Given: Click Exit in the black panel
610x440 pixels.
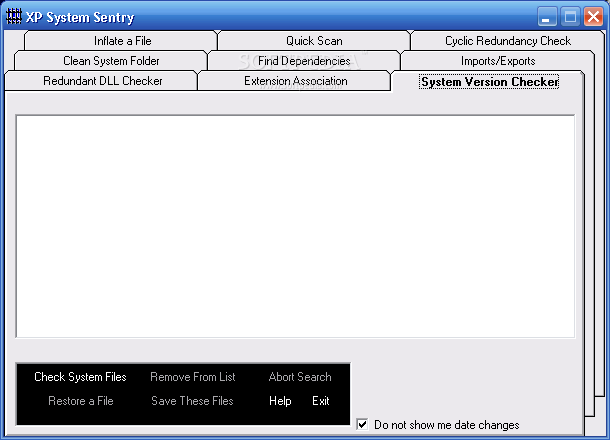Looking at the screenshot, I should [x=321, y=401].
